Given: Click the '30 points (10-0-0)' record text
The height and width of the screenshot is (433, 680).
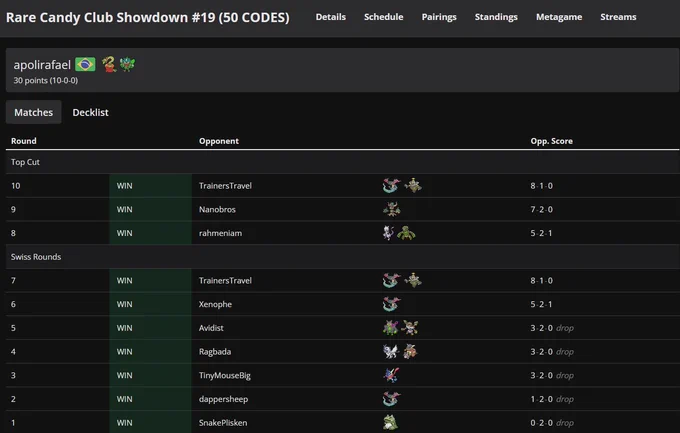Looking at the screenshot, I should (46, 80).
